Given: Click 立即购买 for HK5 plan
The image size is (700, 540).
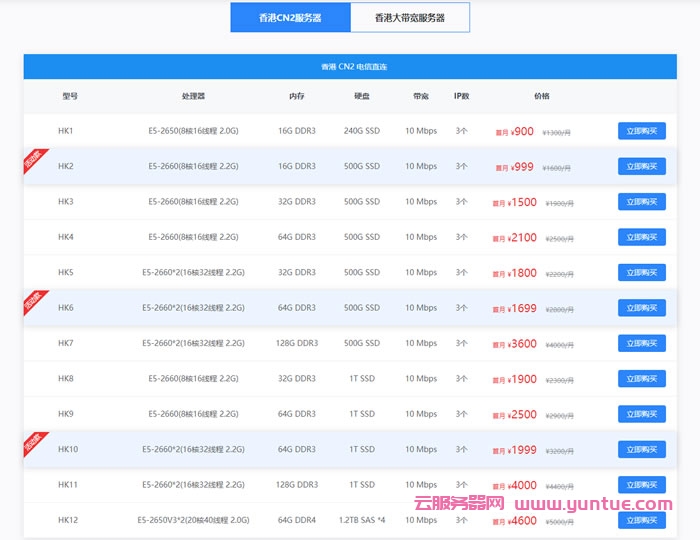Looking at the screenshot, I should click(x=641, y=272).
